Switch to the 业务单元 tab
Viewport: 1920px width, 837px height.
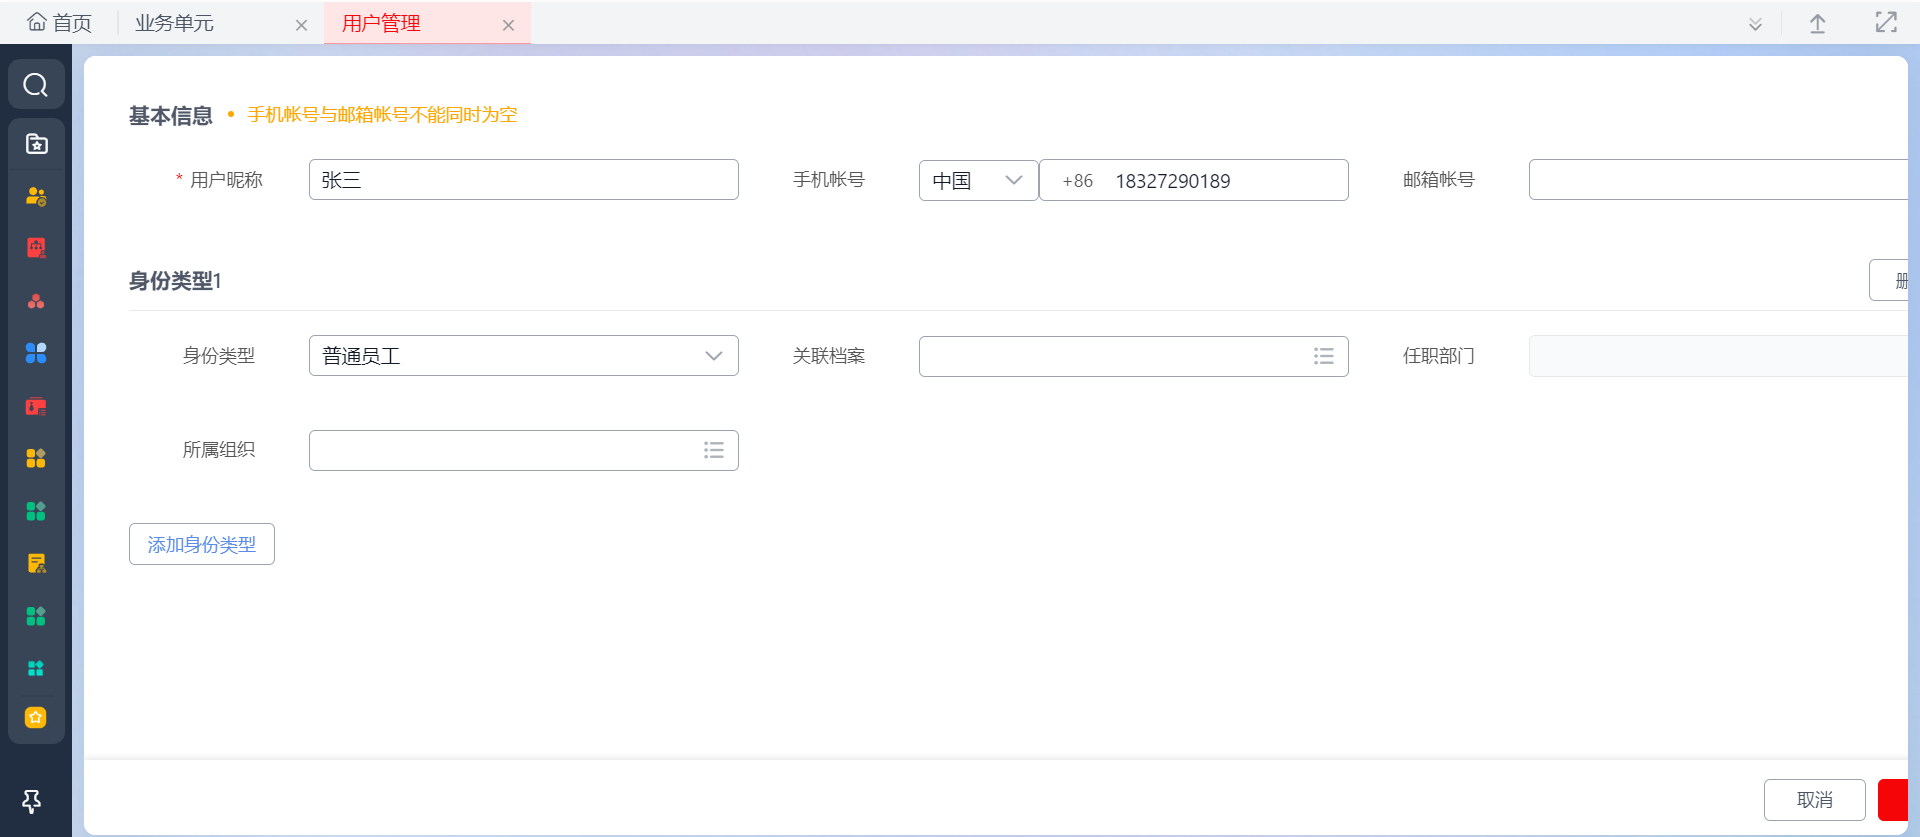click(x=175, y=23)
